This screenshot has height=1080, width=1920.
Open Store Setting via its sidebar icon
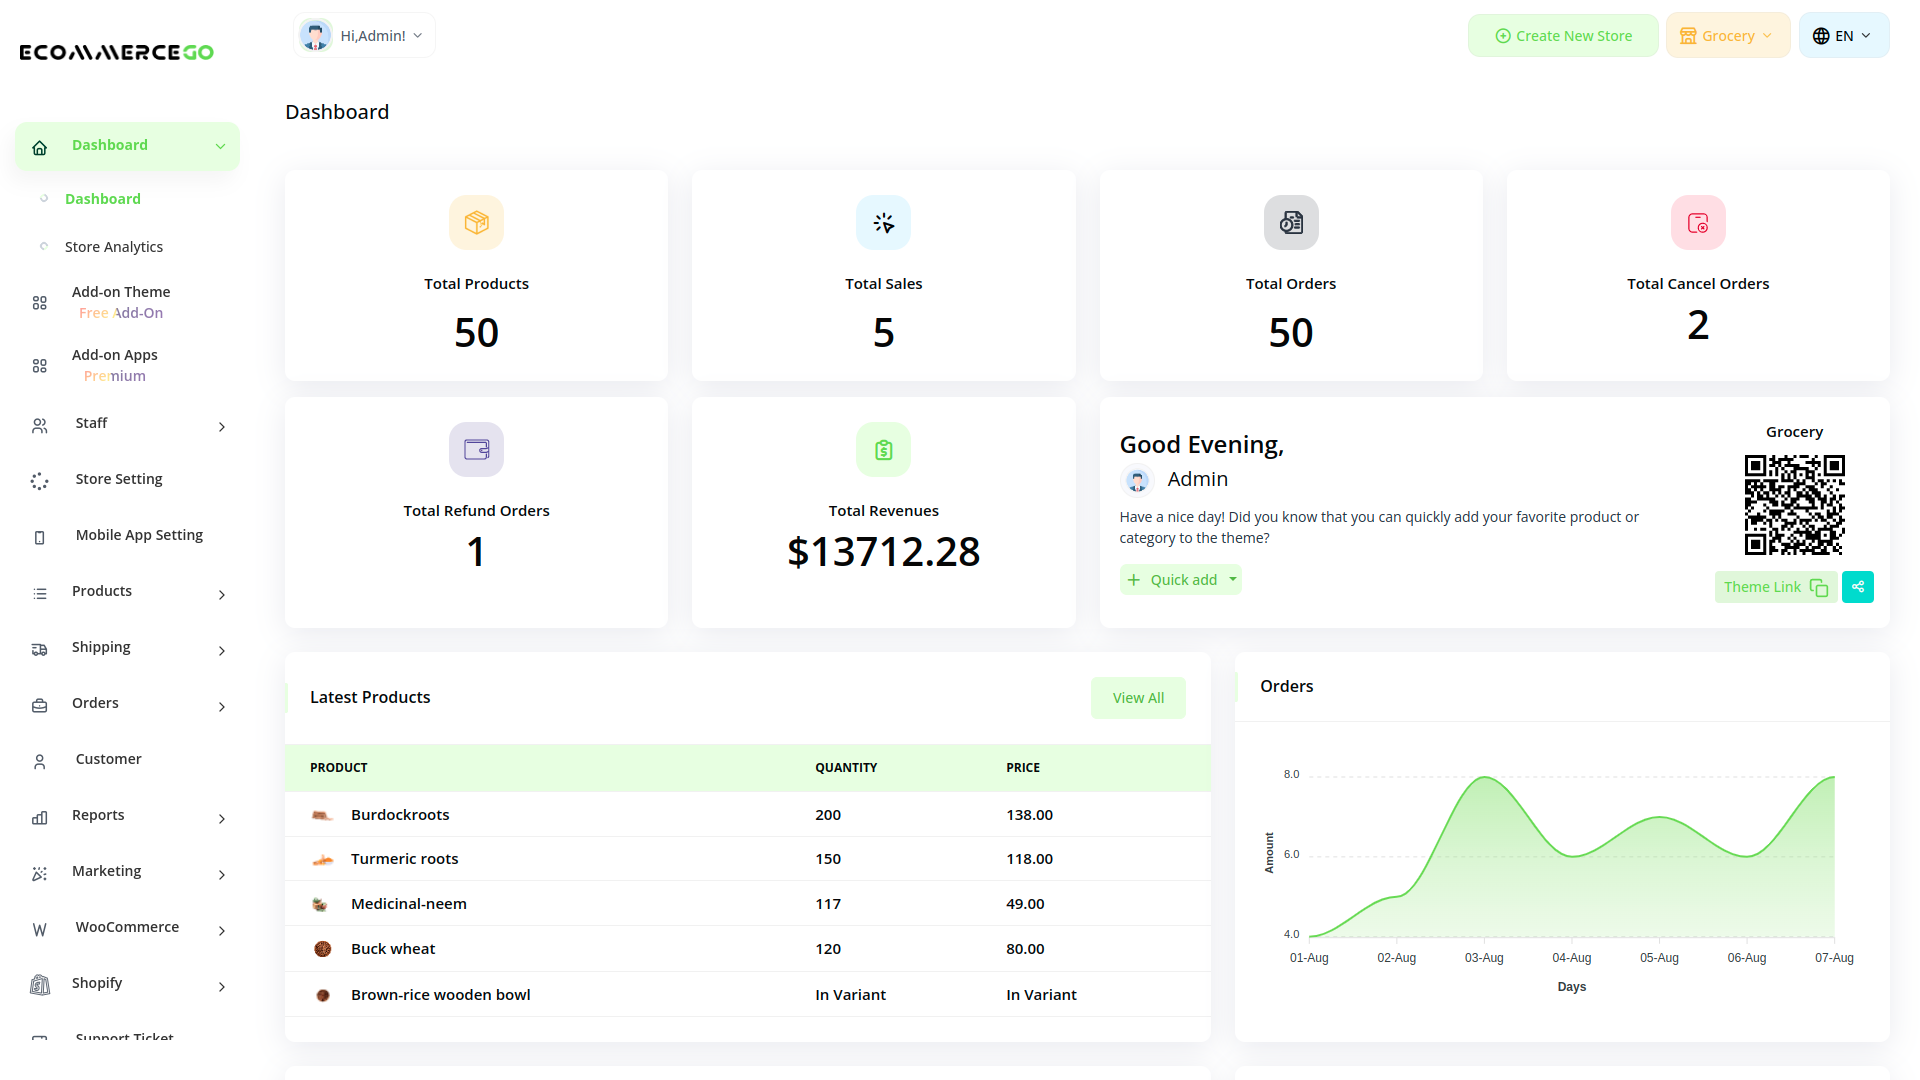pos(39,481)
